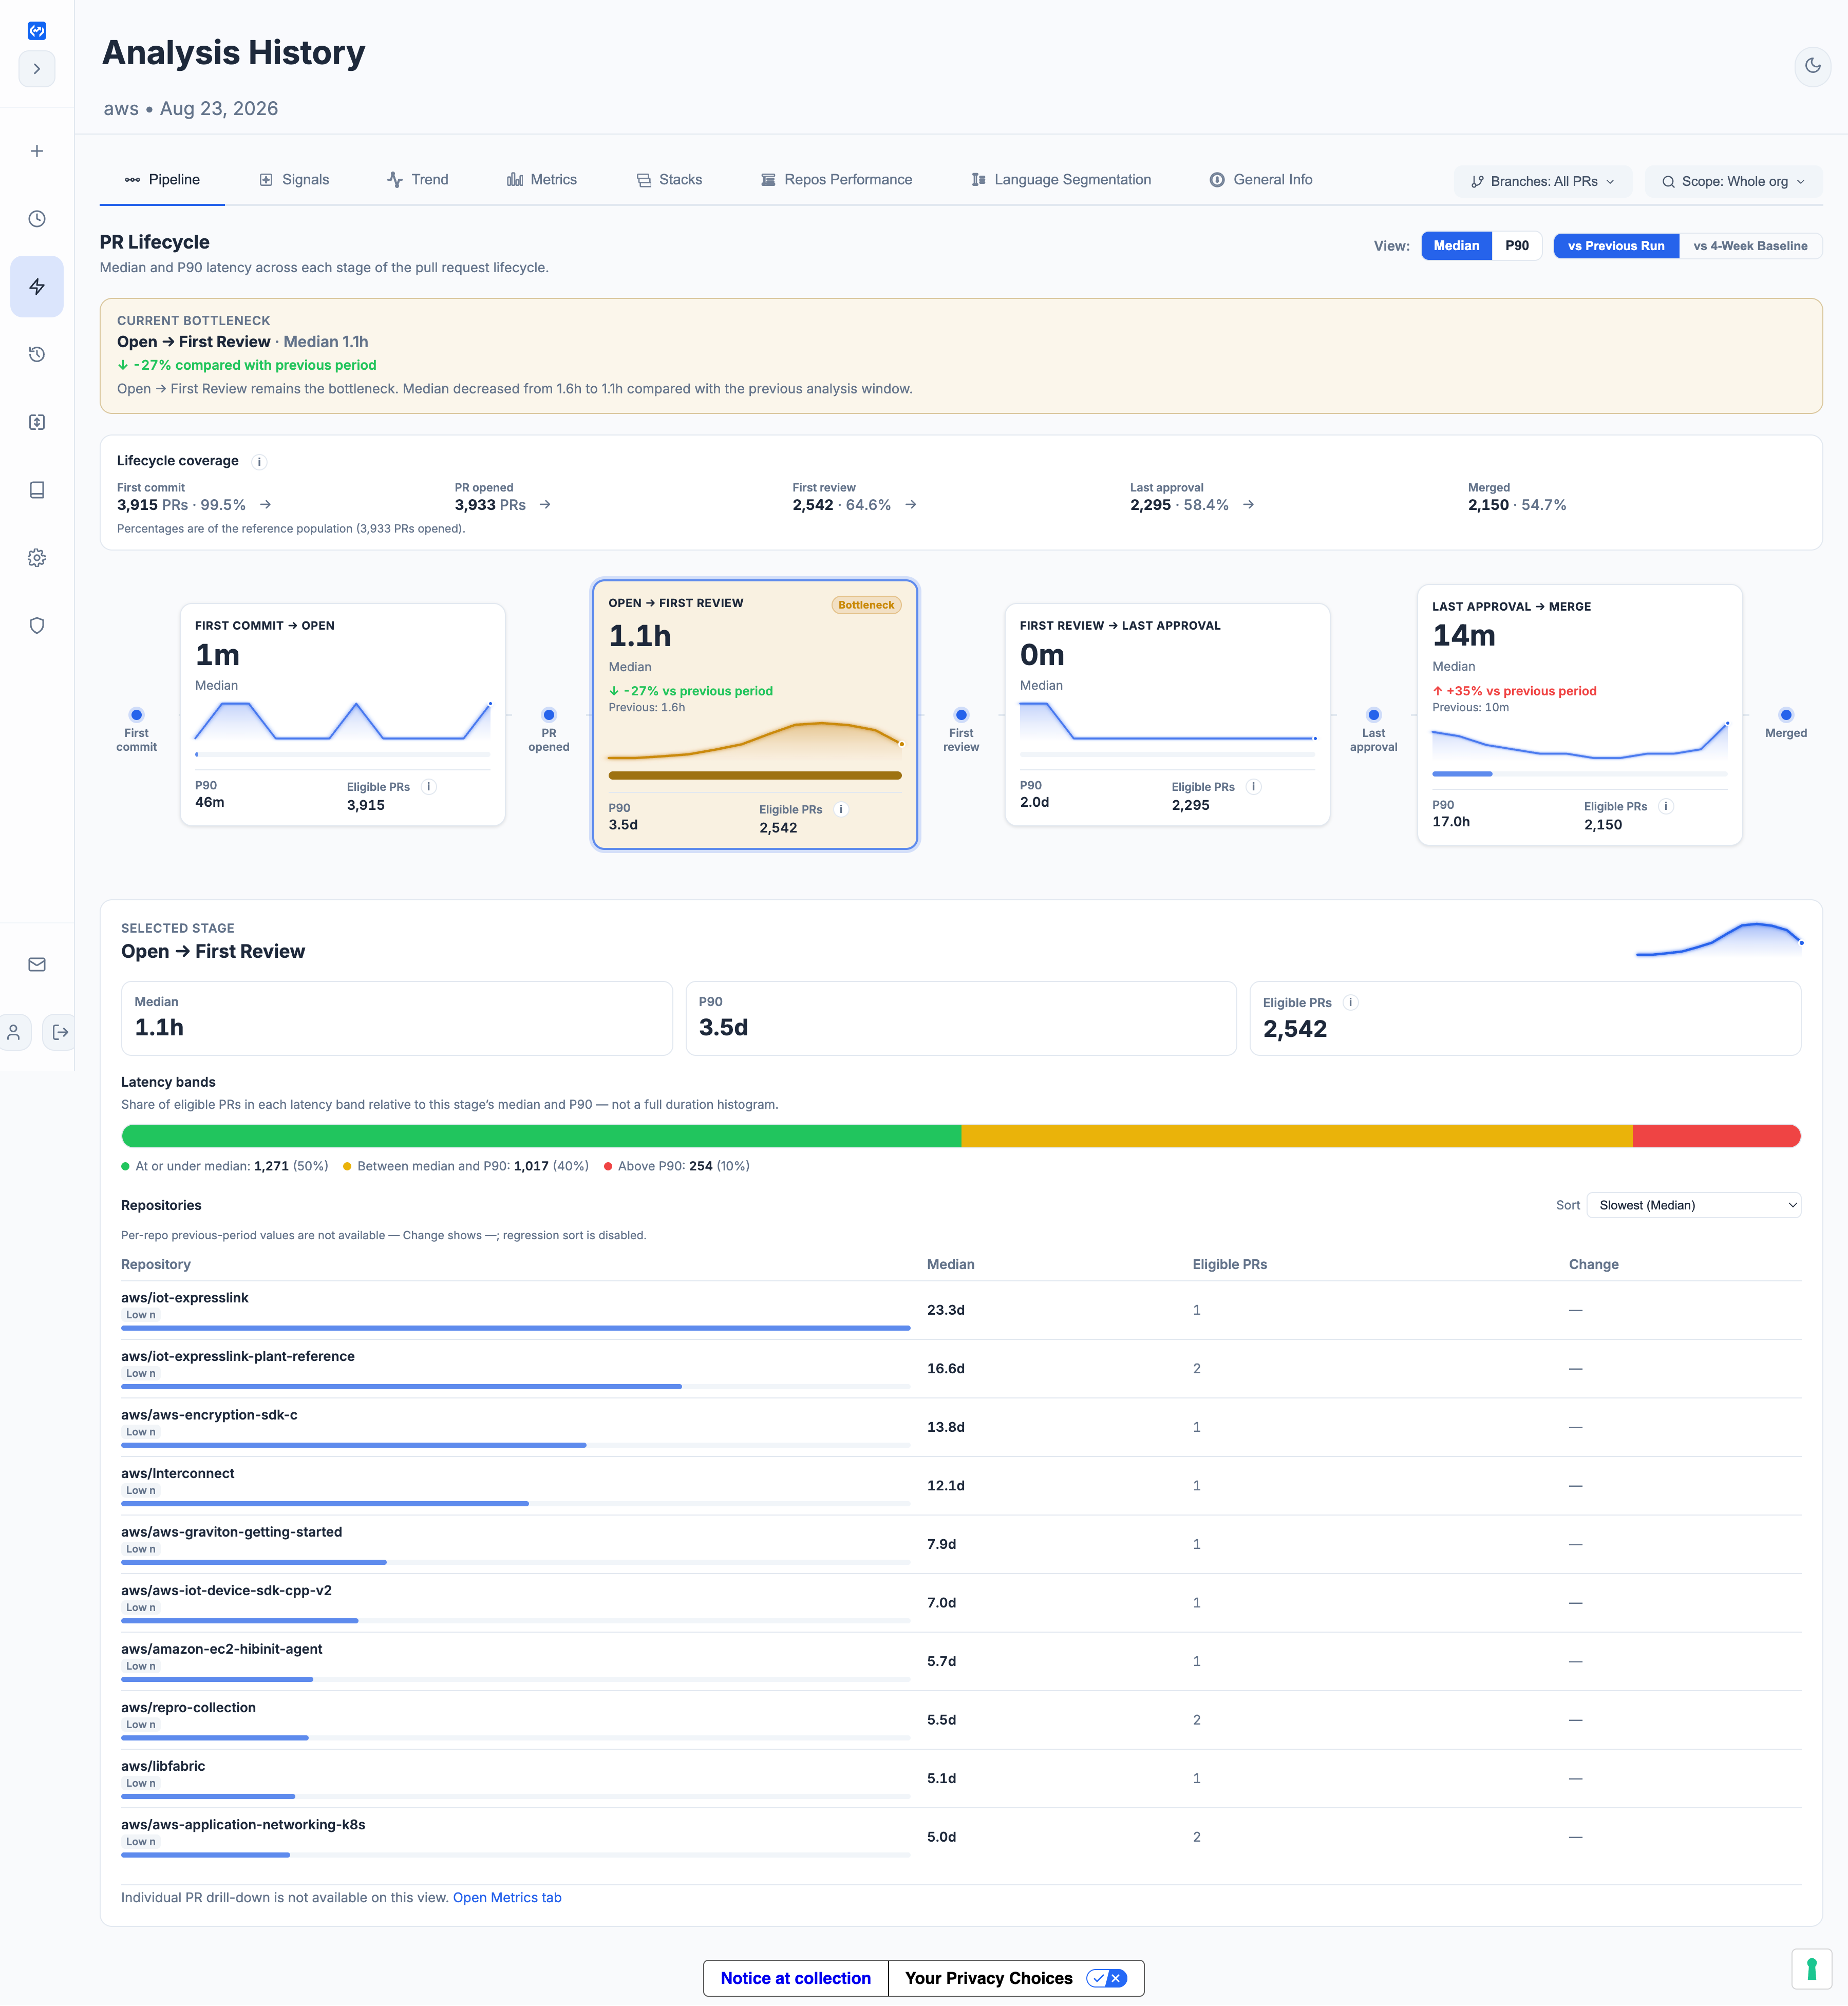Open the Metrics tab link

(507, 1898)
